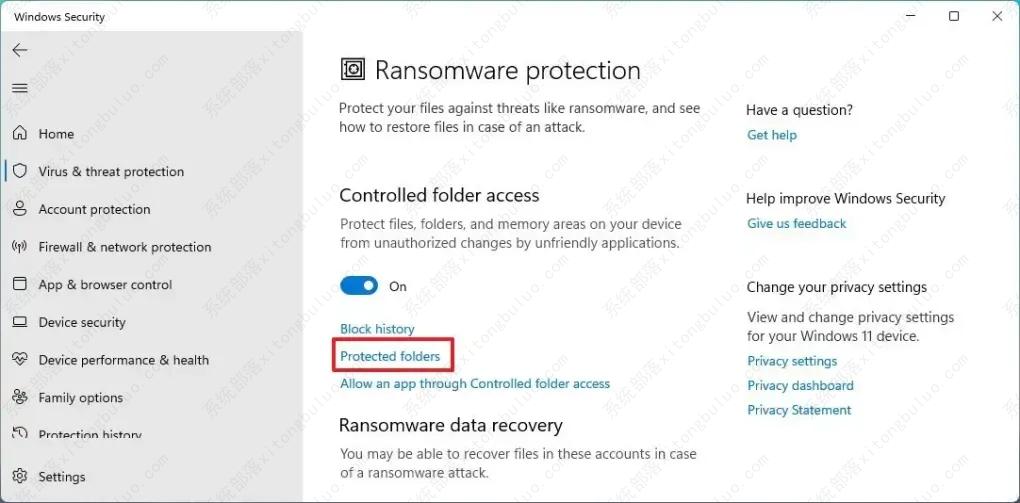Maximize the Windows Security window

tap(954, 16)
